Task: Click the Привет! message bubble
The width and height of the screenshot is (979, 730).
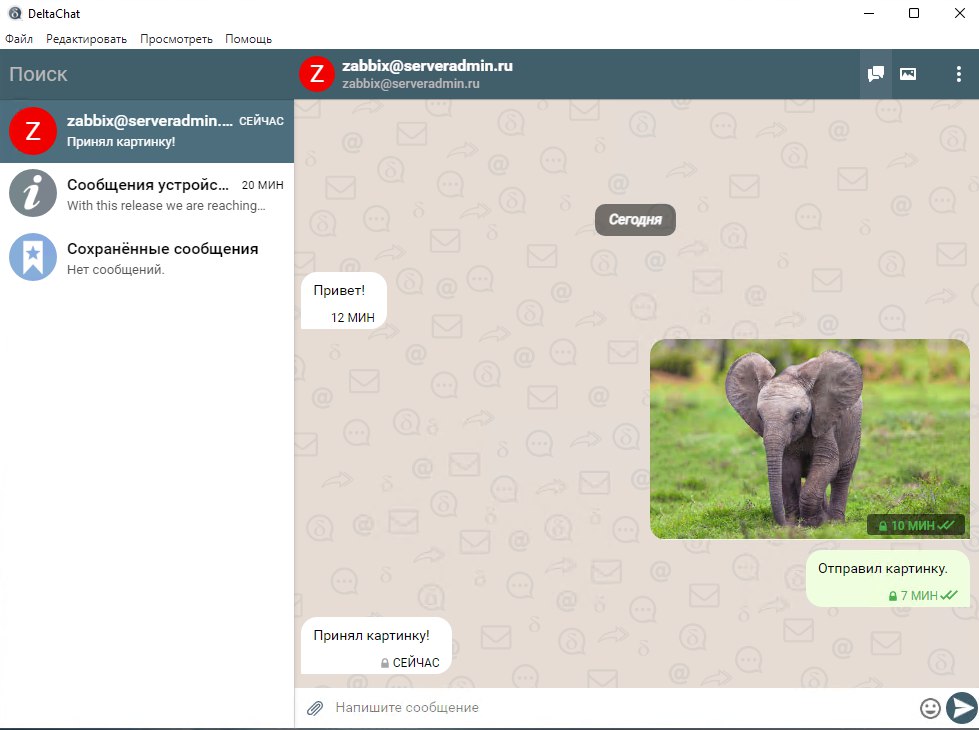Action: (344, 301)
